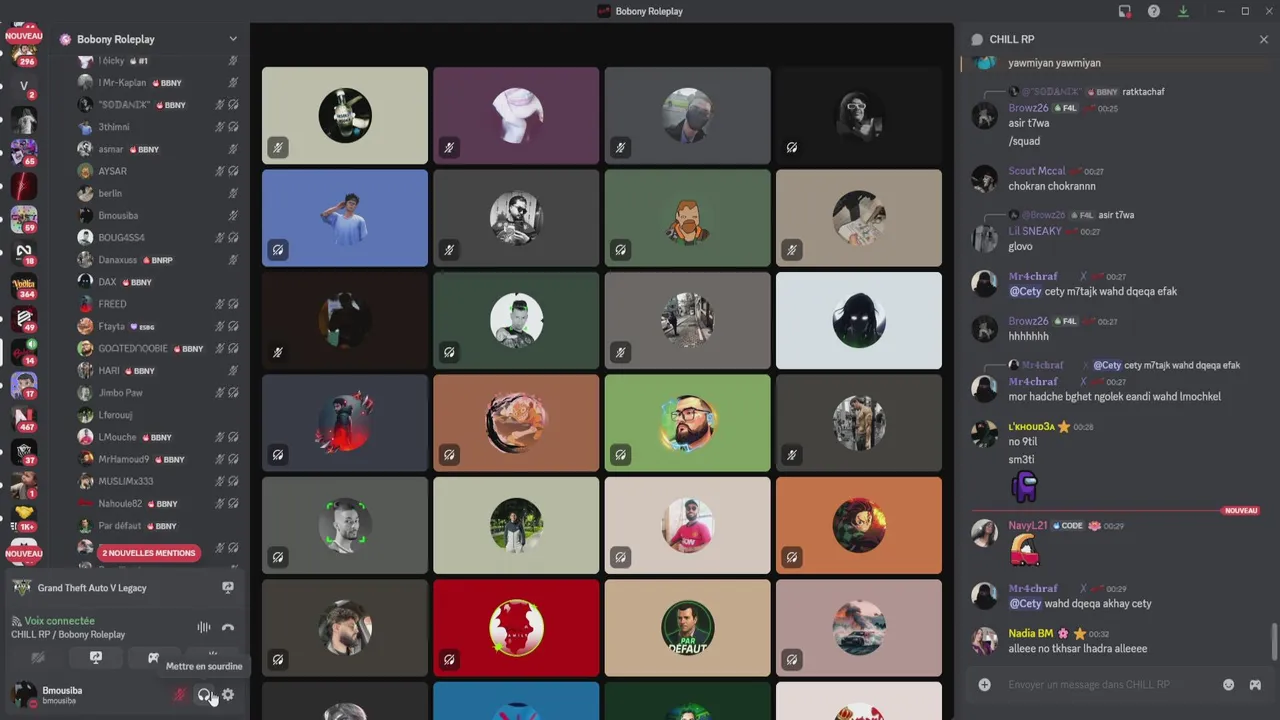Image resolution: width=1280 pixels, height=720 pixels.
Task: Select voice member Jimbo Paw
Action: [x=120, y=393]
